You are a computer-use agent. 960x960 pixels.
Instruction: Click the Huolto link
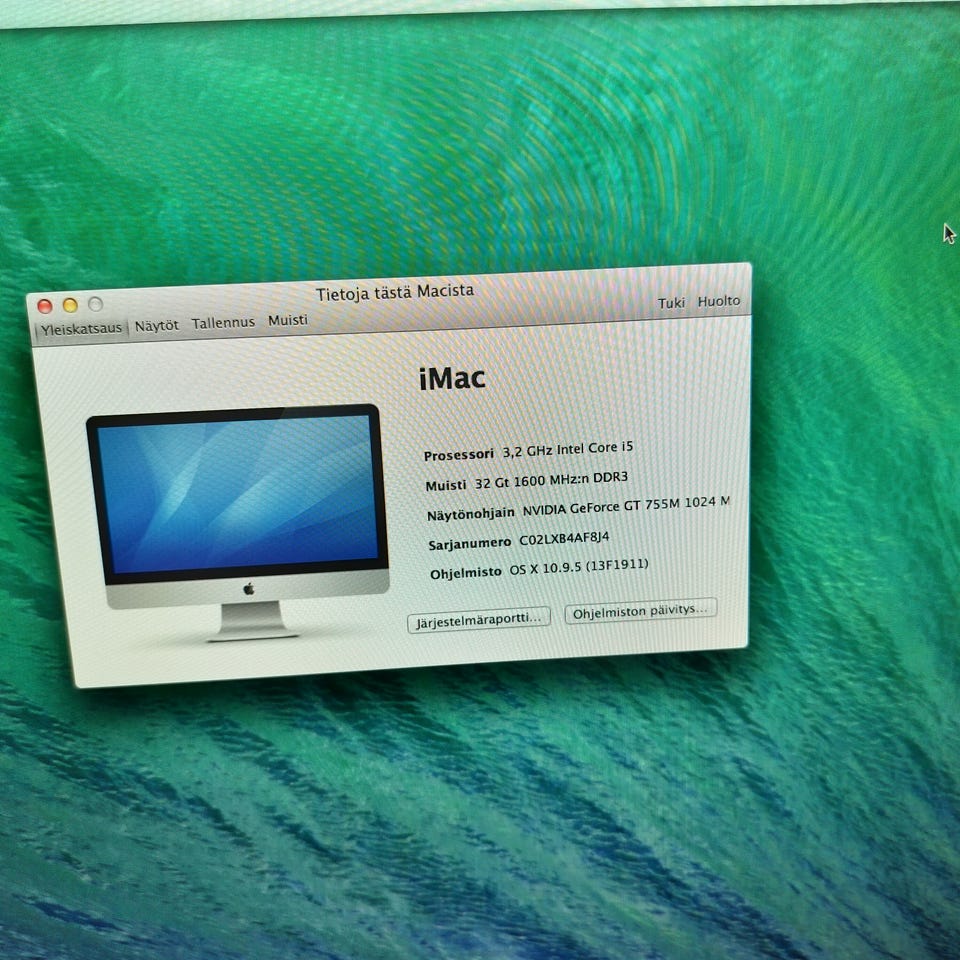point(719,301)
